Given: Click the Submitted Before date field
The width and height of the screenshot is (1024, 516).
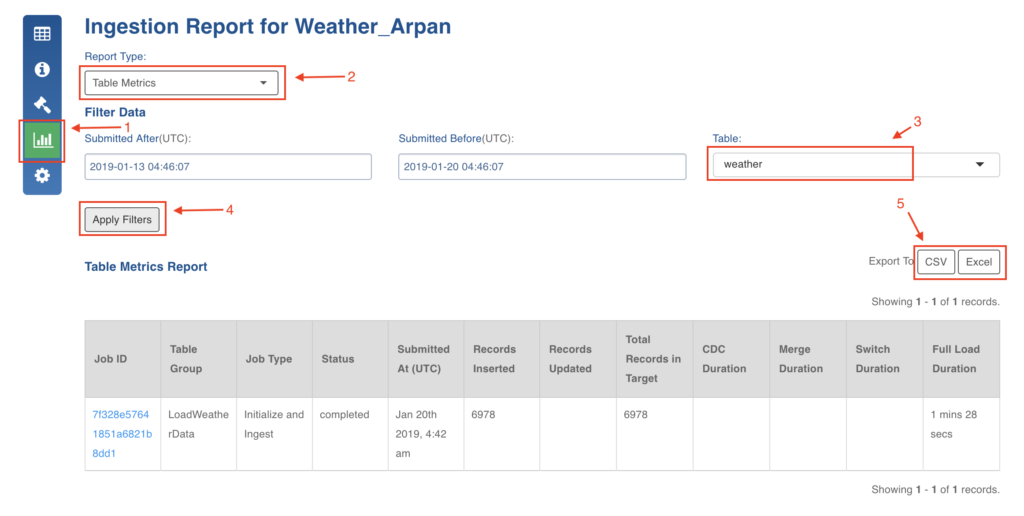Looking at the screenshot, I should [x=541, y=167].
